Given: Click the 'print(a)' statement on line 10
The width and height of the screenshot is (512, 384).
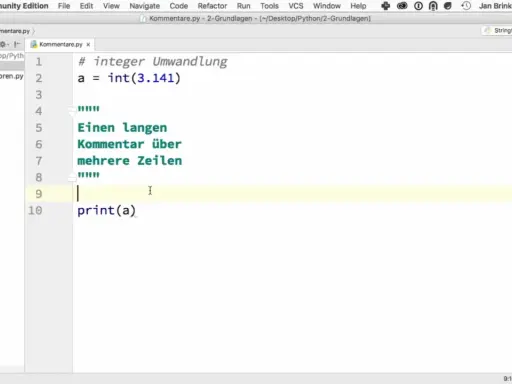Looking at the screenshot, I should pyautogui.click(x=106, y=211).
